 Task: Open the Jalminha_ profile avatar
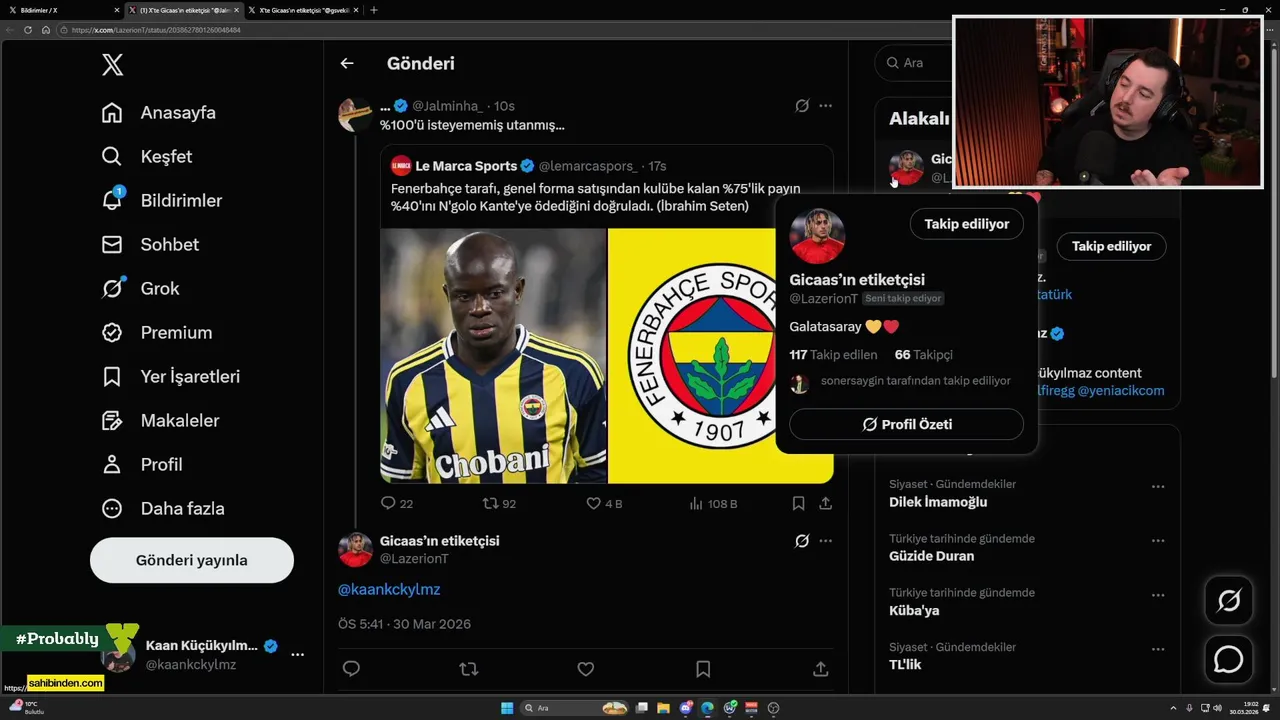355,115
